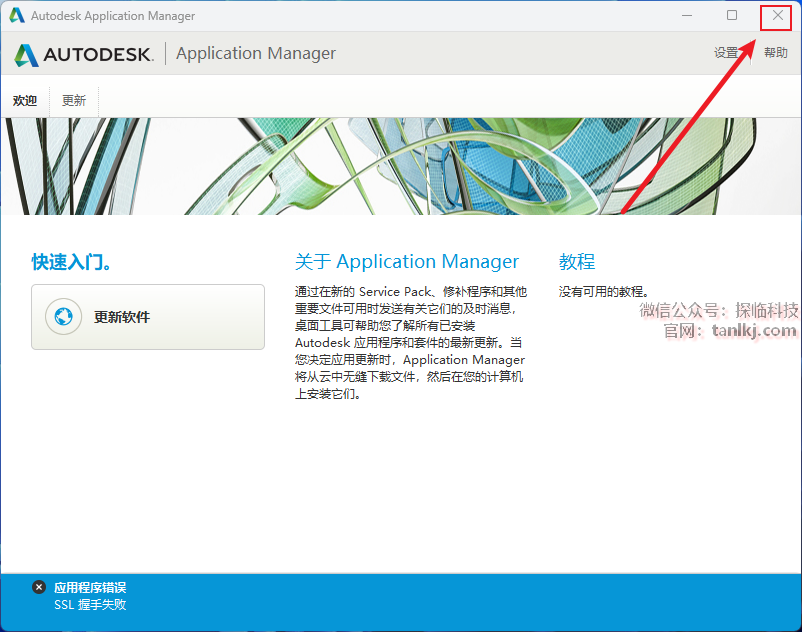Click the 关于 Application Manager heading
The image size is (802, 632).
406,262
